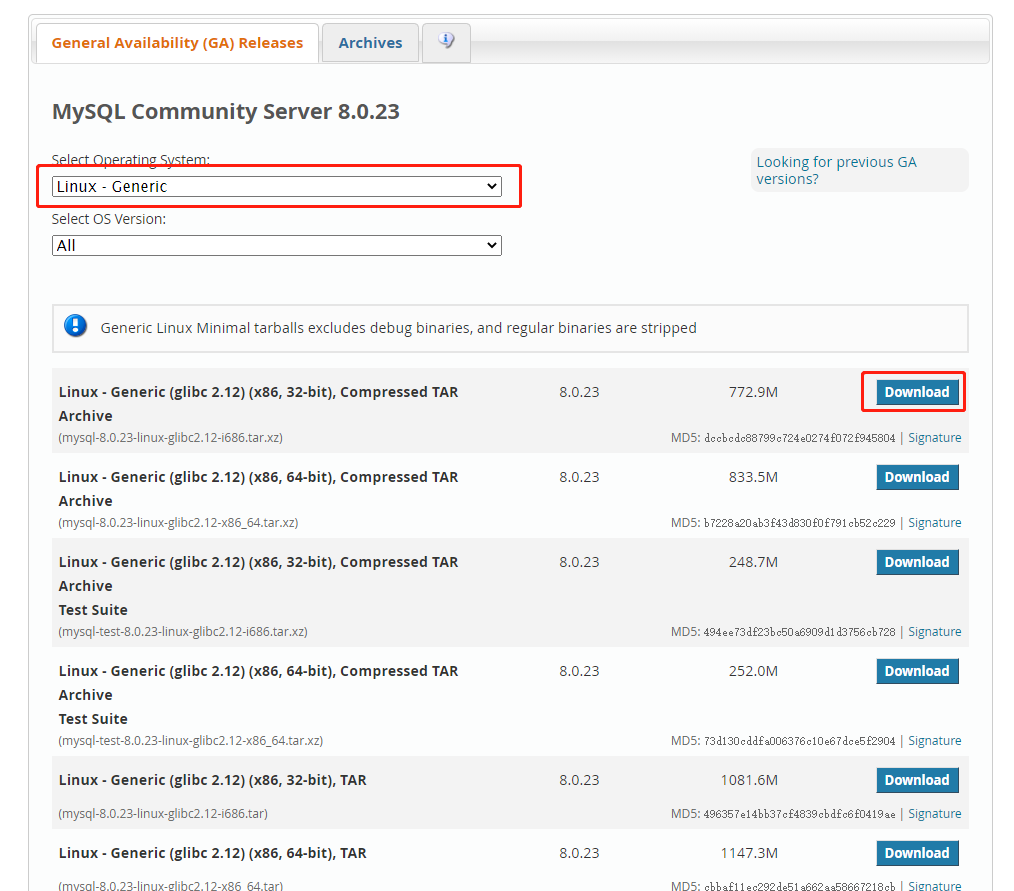Click the Generic Linux Minimal tarballs notice text
1014x891 pixels.
398,328
